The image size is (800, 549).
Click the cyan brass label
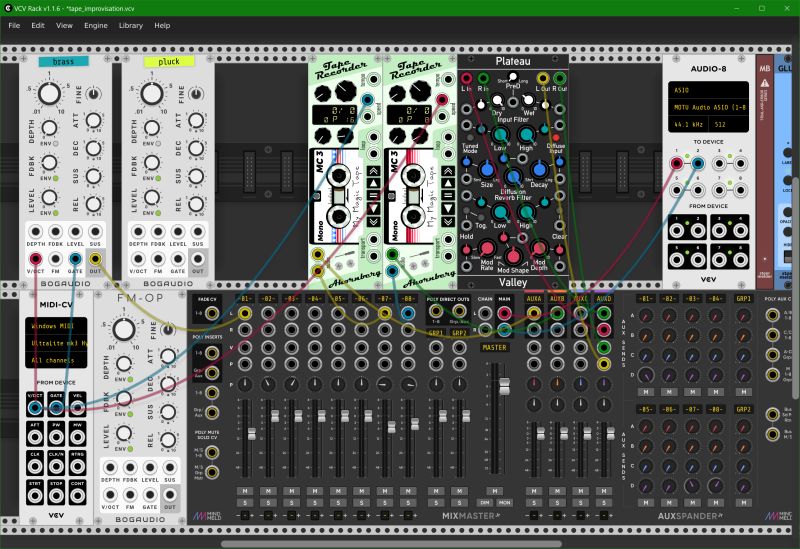64,61
